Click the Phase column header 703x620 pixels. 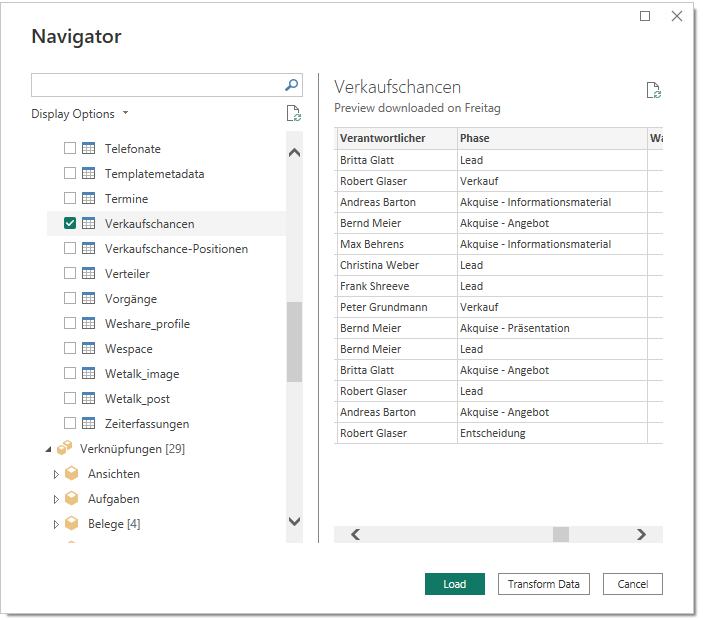point(552,138)
